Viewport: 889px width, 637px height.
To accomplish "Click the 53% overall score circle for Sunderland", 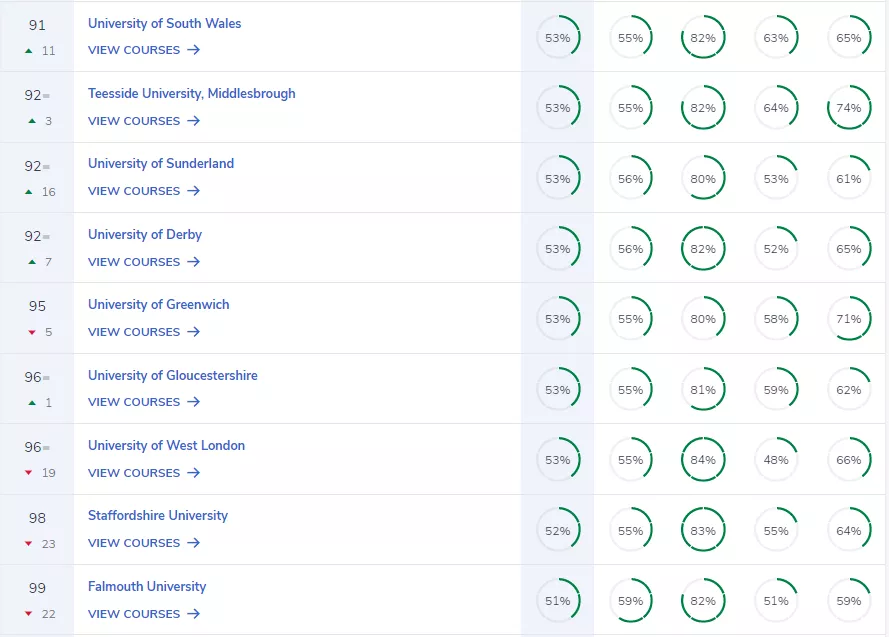I will (559, 178).
